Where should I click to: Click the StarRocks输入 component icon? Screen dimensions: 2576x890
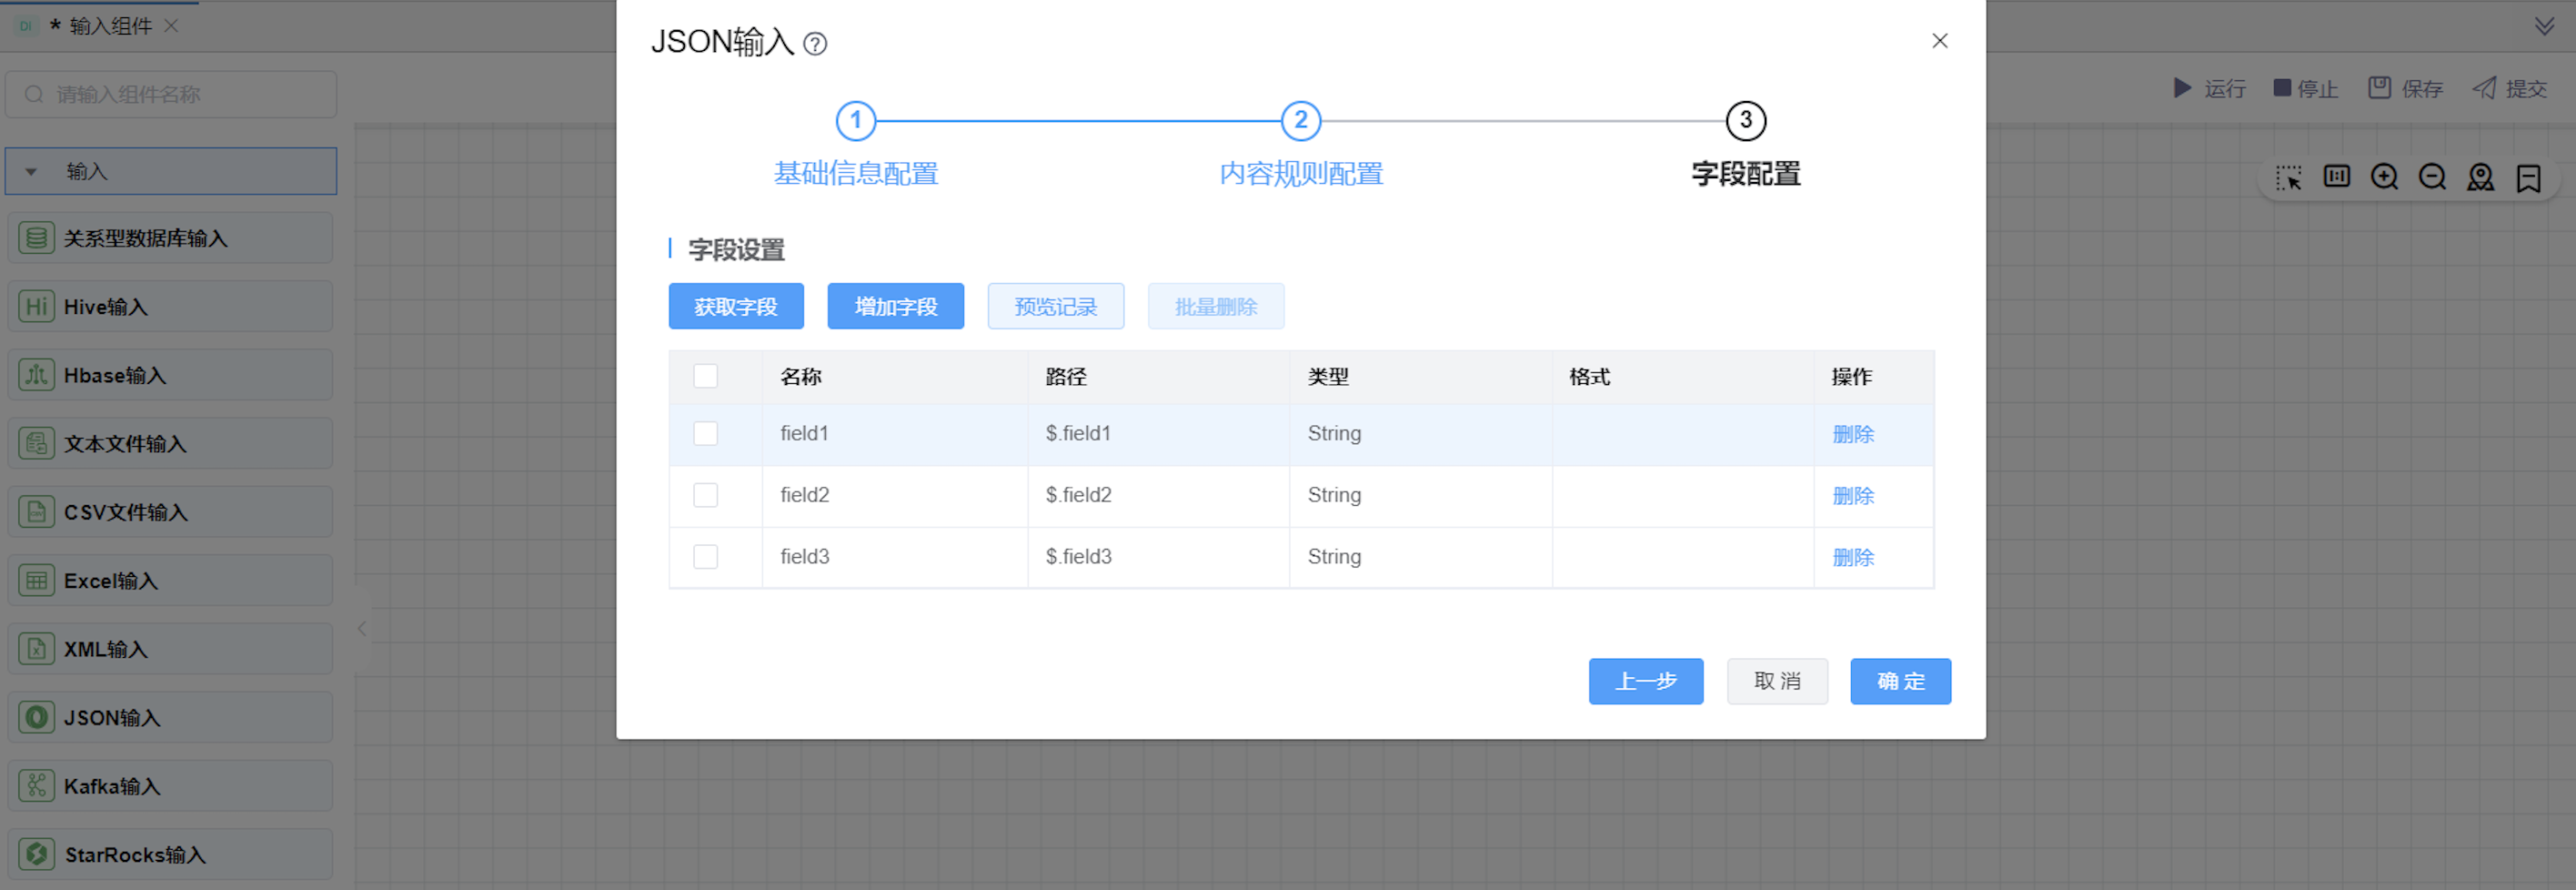[36, 854]
